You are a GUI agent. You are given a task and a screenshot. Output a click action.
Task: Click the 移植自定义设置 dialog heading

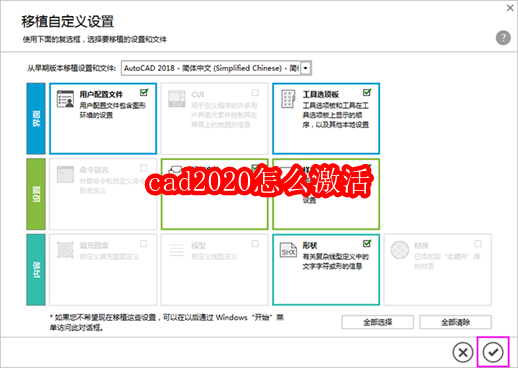click(68, 21)
